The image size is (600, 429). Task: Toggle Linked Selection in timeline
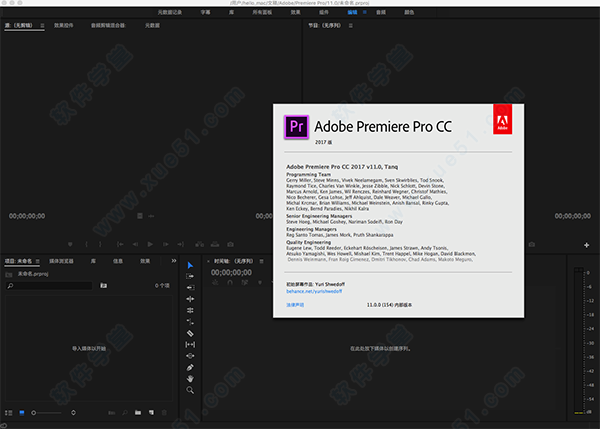245,282
